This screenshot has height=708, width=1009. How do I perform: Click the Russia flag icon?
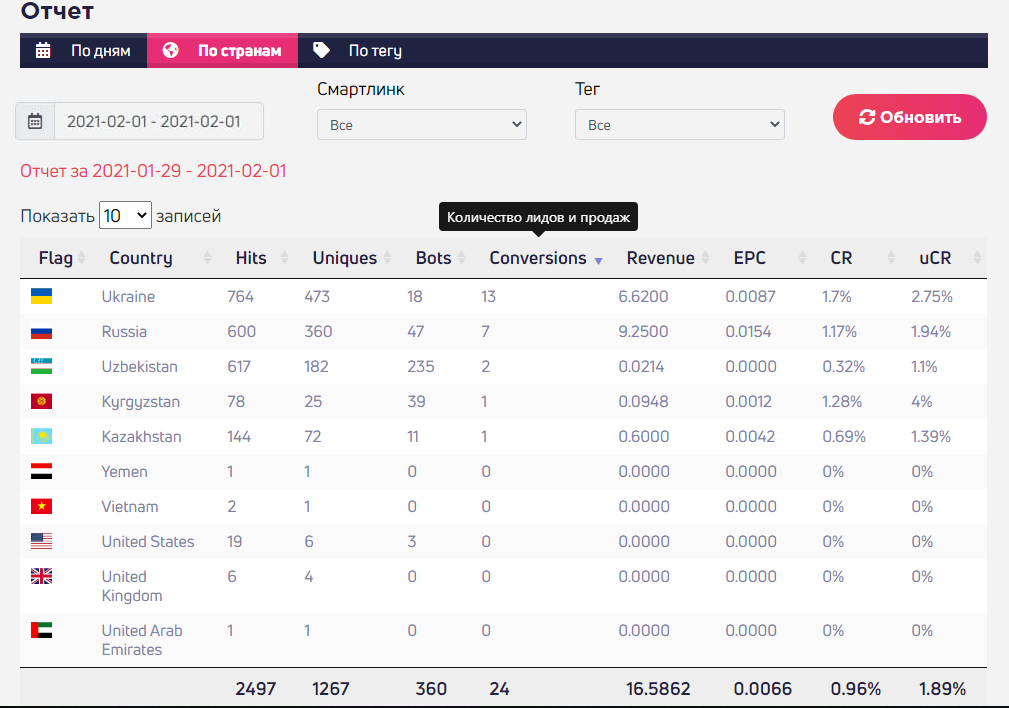click(x=41, y=331)
